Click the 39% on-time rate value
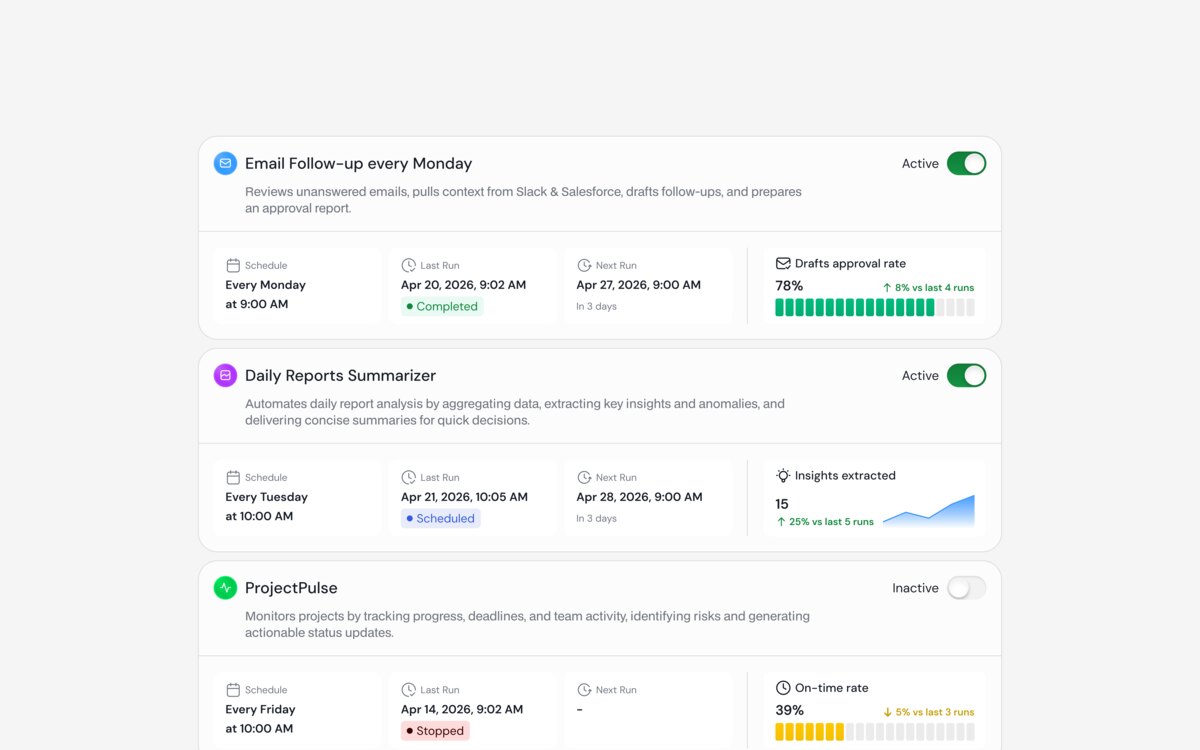The image size is (1200, 750). click(789, 711)
